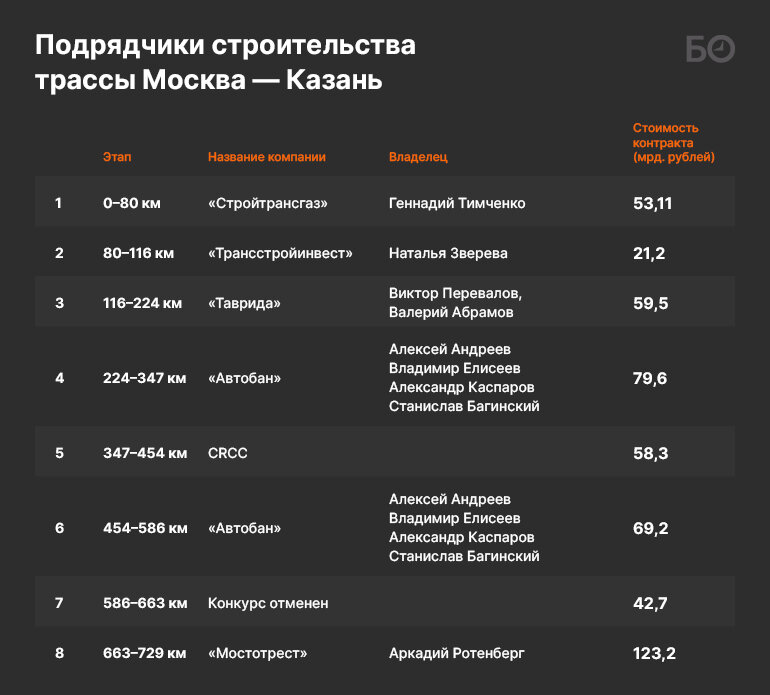Click 'Алексей Андреев' in row 6

coord(450,499)
